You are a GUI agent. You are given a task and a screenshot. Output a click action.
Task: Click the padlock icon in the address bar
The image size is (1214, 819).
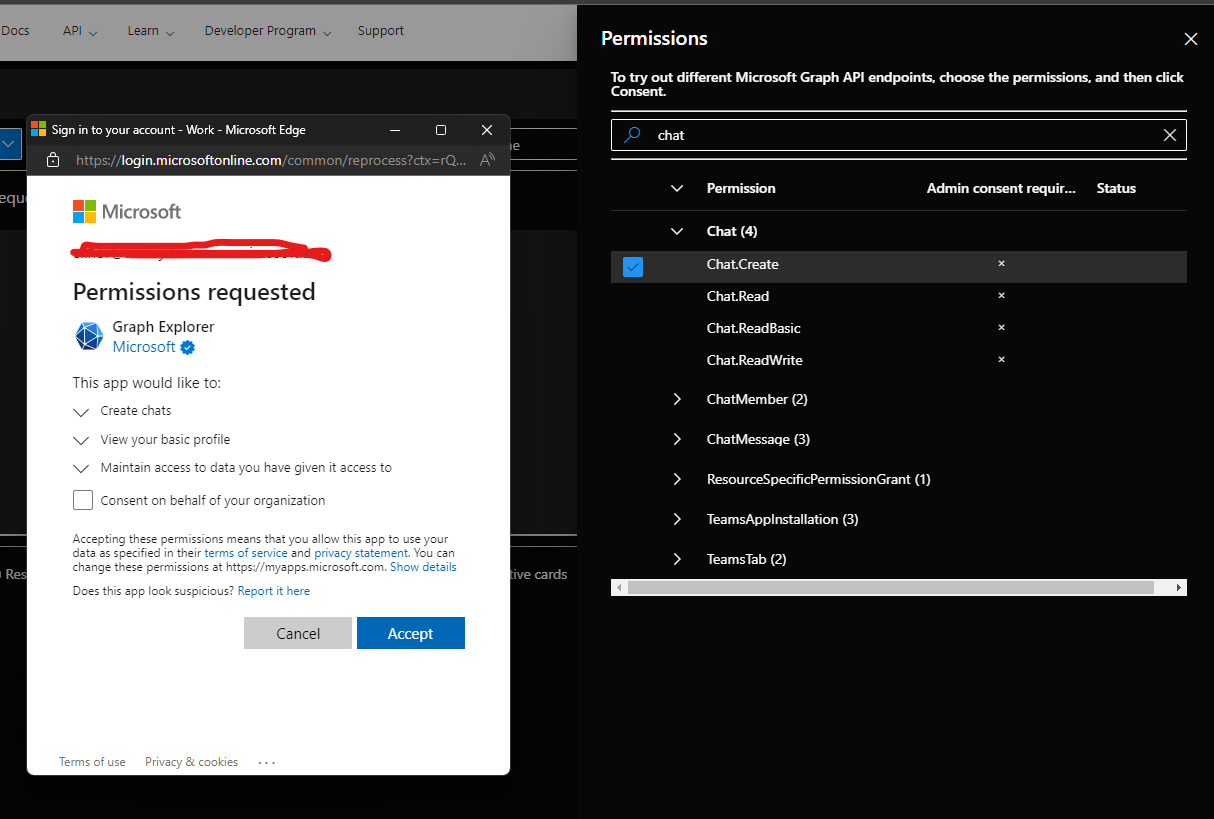[x=53, y=159]
